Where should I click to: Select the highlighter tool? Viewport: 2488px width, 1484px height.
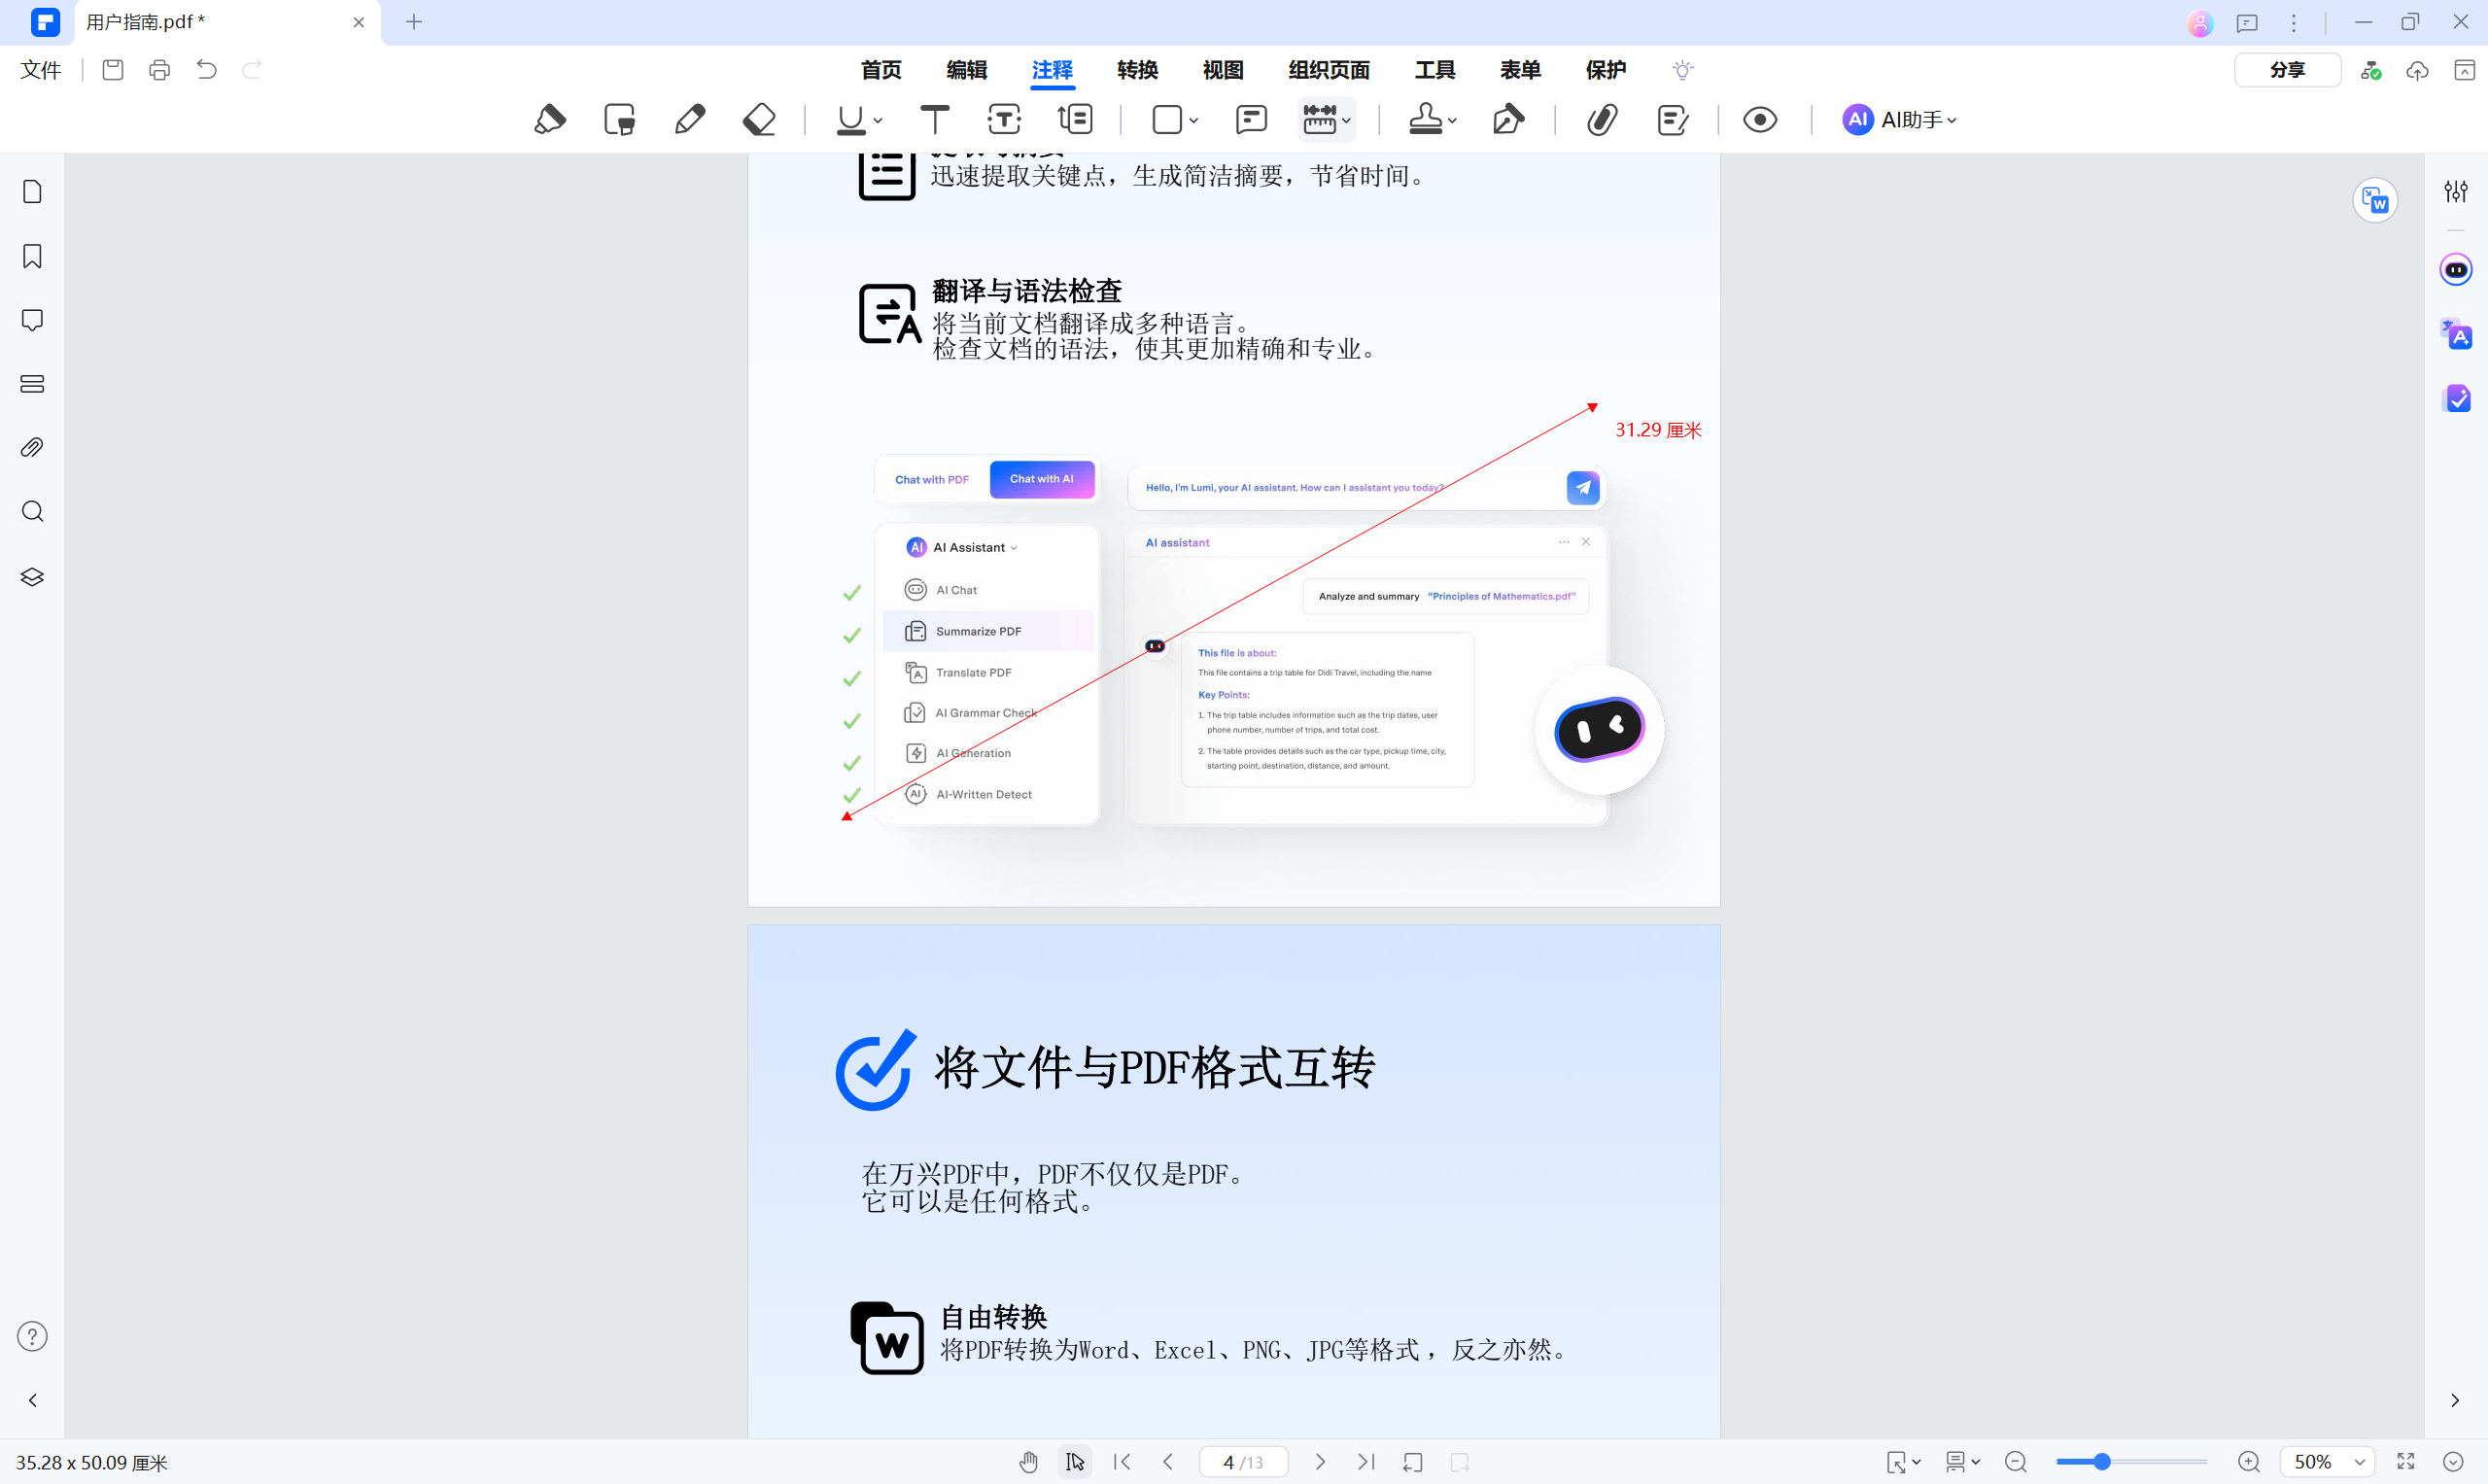click(550, 119)
